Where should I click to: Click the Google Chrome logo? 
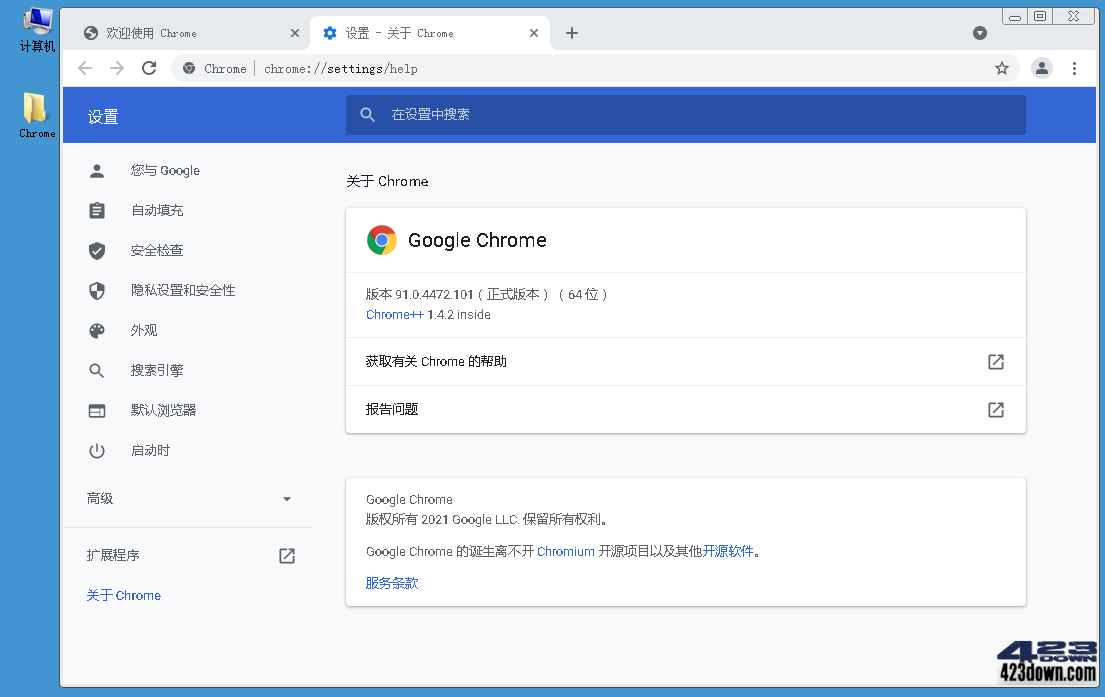click(382, 240)
